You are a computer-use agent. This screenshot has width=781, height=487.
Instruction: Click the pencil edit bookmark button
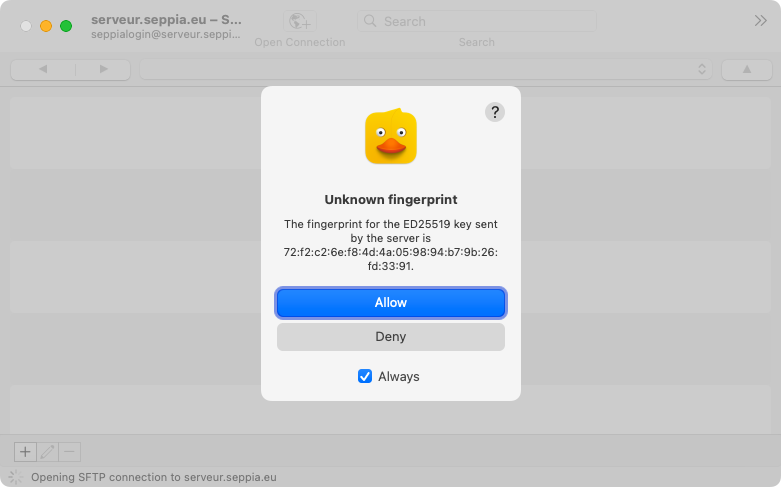pos(47,452)
